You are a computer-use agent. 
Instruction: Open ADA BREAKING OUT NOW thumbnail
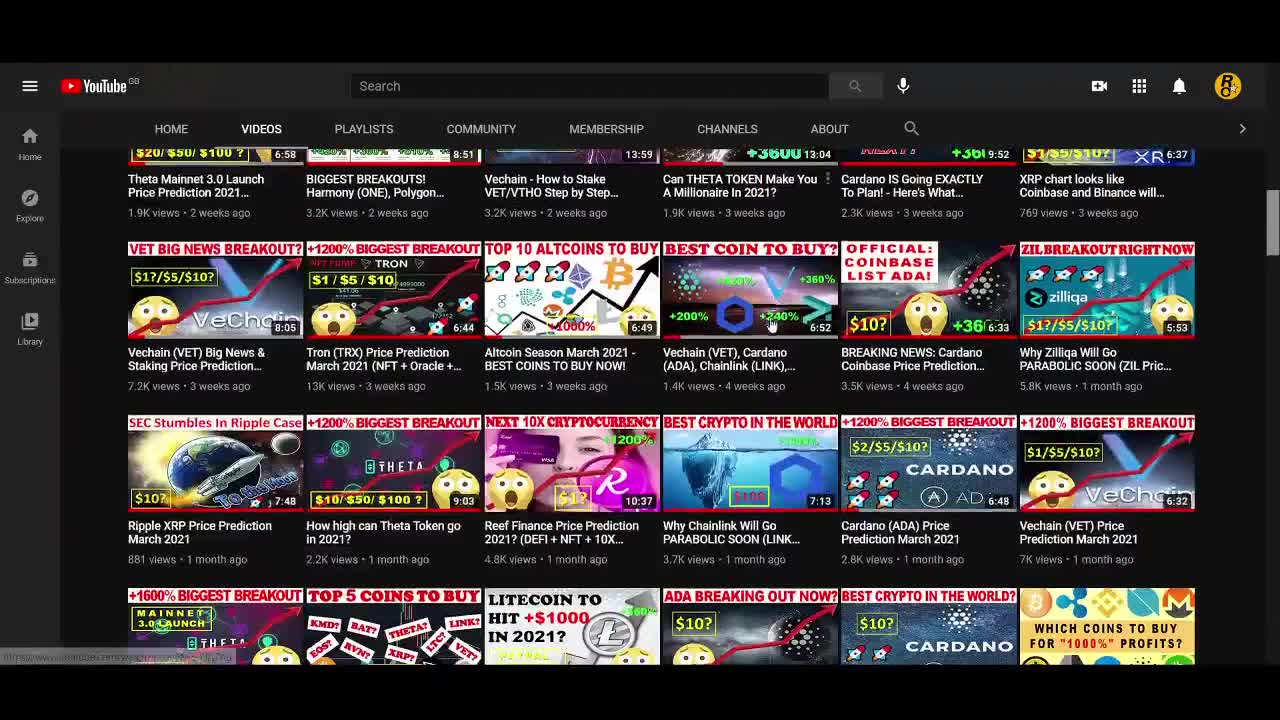750,626
